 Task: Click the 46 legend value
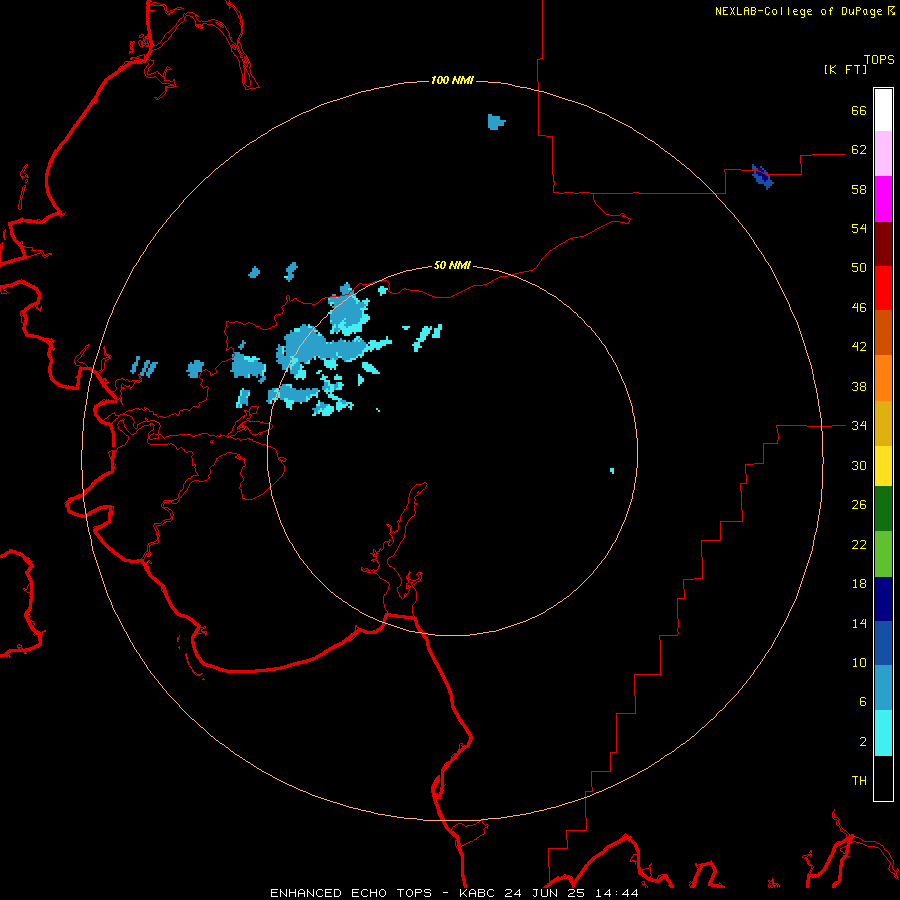[x=859, y=308]
